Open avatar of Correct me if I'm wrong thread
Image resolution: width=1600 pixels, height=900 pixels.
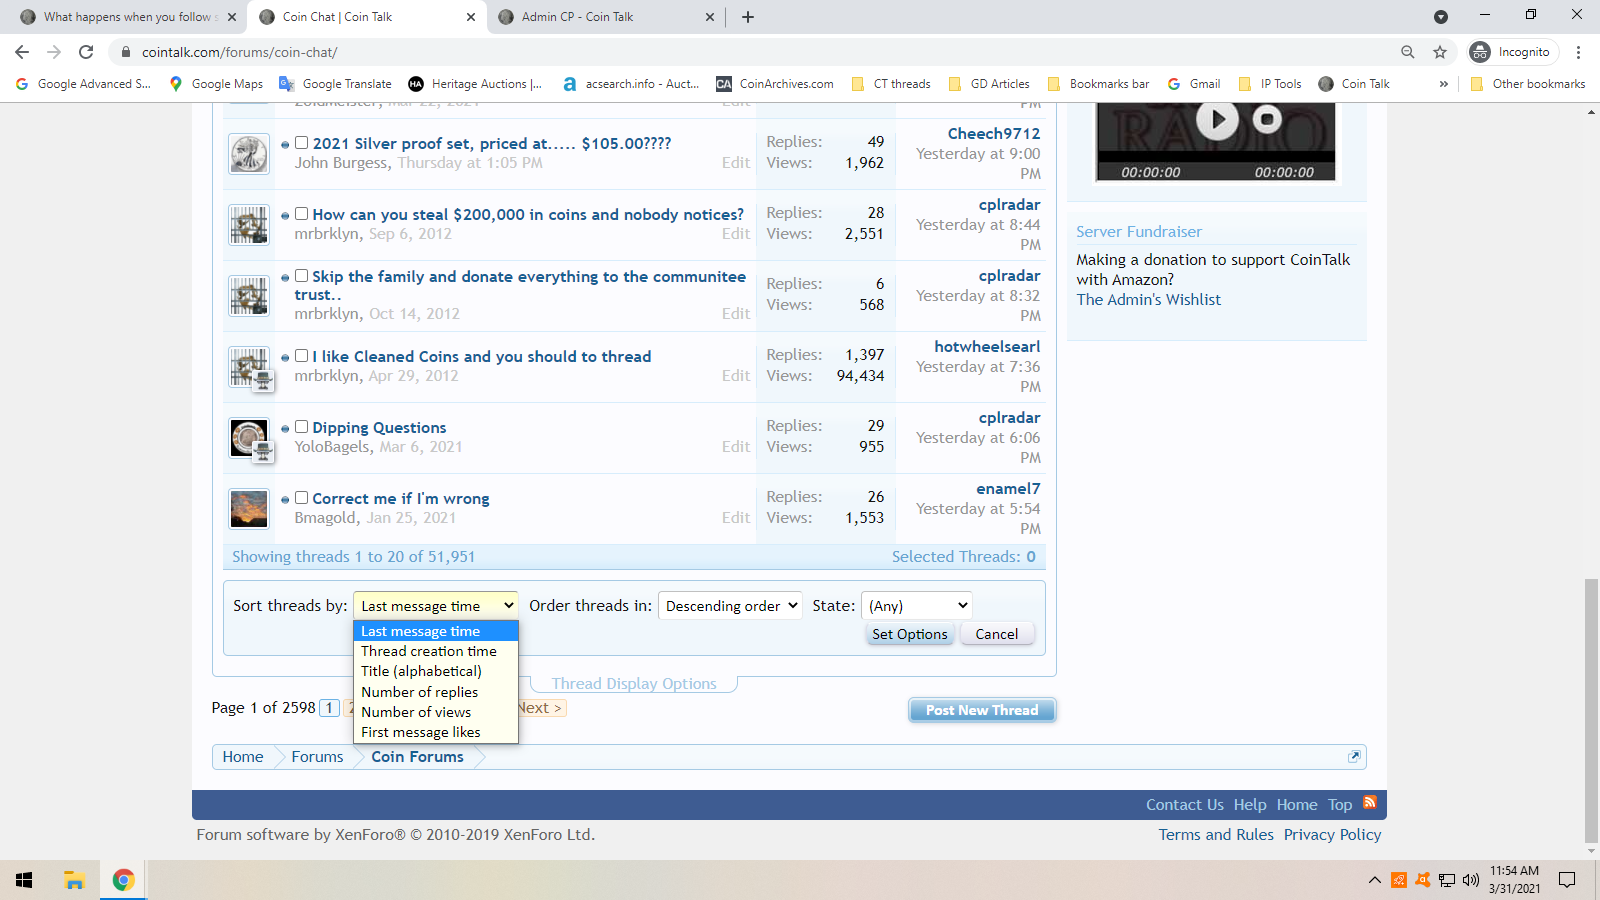[249, 509]
